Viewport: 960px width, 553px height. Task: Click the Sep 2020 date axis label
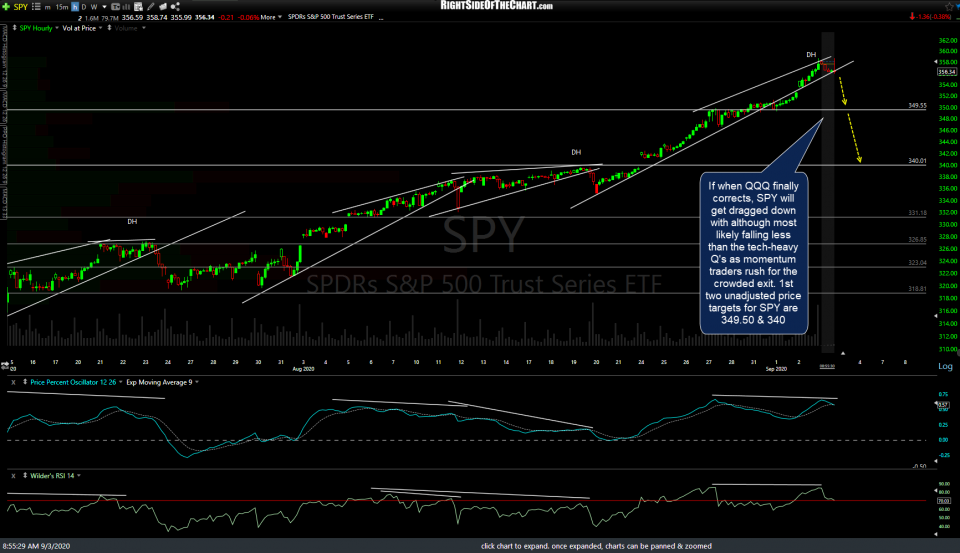point(776,369)
